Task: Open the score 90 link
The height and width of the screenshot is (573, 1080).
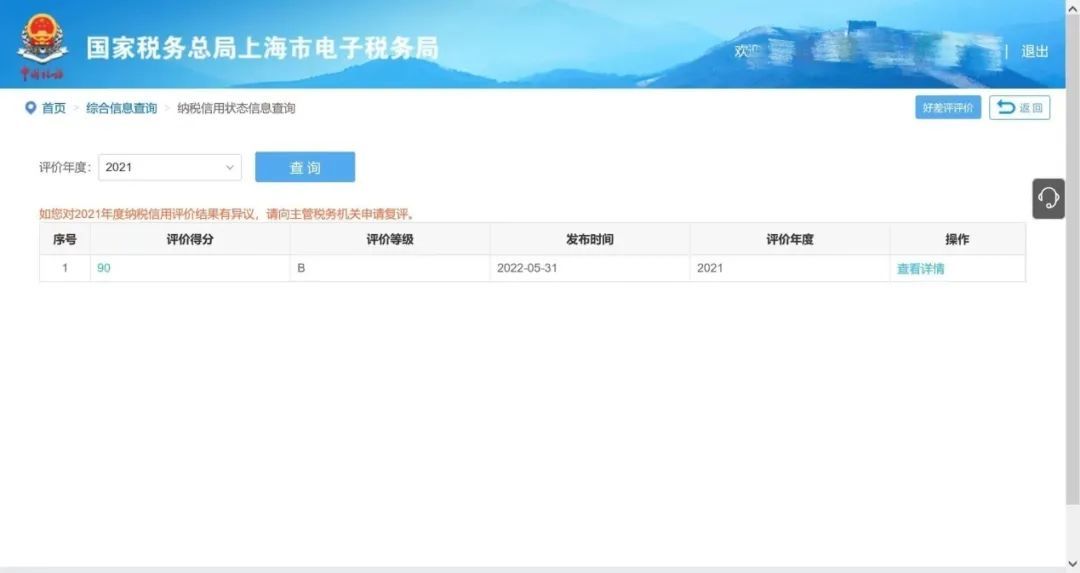Action: pyautogui.click(x=104, y=268)
